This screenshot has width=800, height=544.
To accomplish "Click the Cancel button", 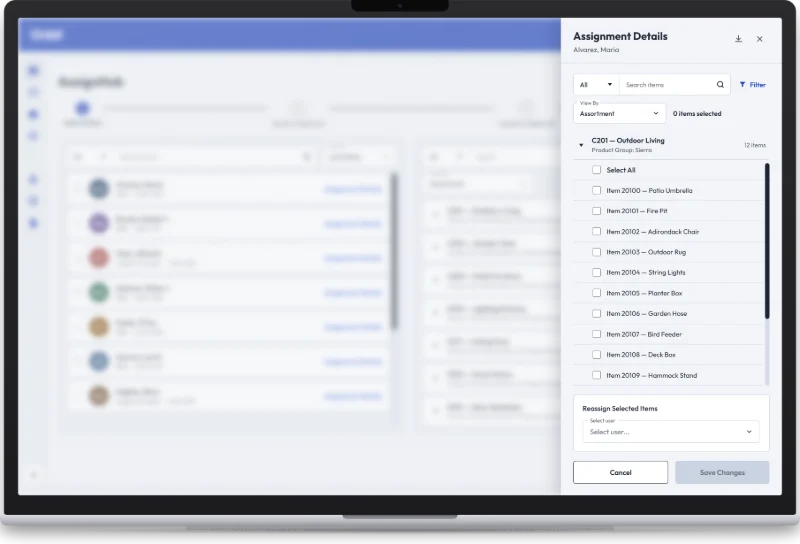I will click(620, 473).
